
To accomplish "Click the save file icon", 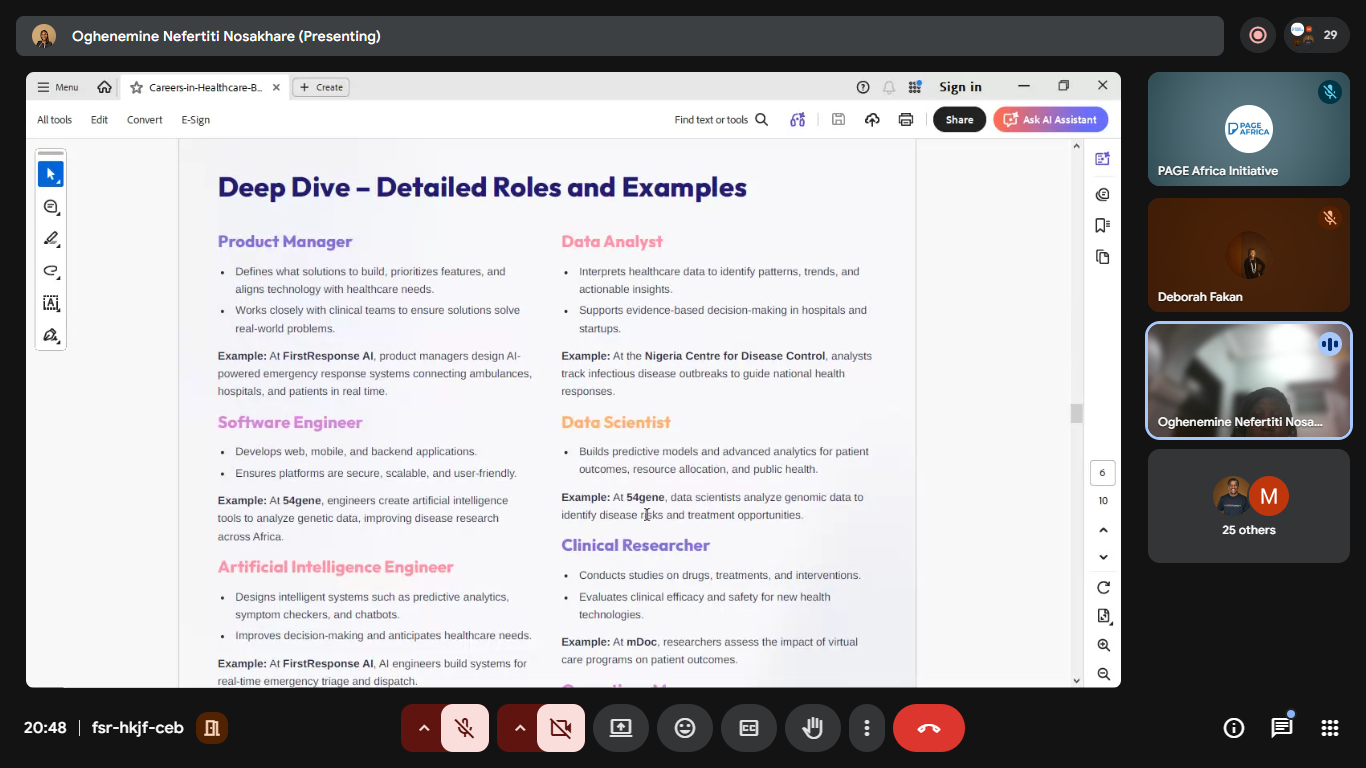I will click(839, 120).
